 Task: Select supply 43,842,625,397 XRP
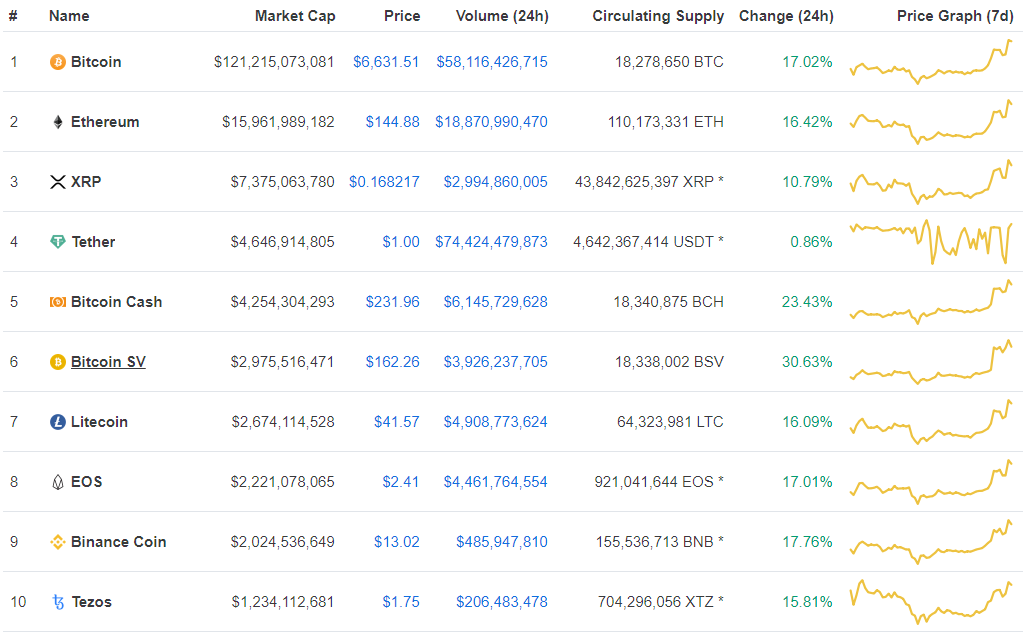(x=649, y=182)
